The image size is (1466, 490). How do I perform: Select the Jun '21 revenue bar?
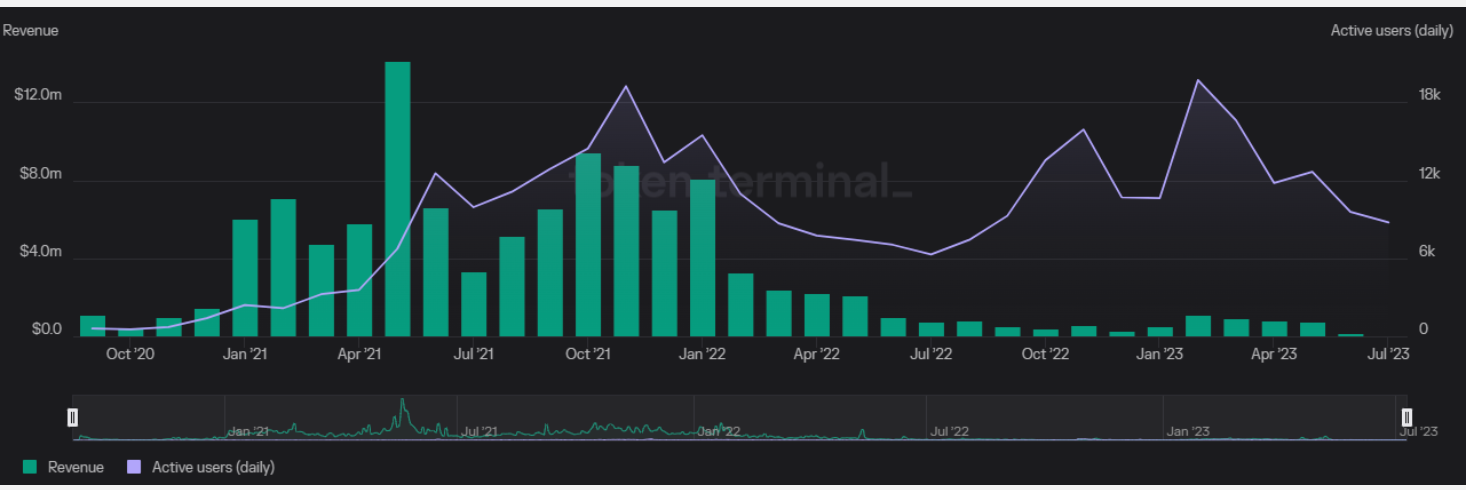(x=436, y=273)
